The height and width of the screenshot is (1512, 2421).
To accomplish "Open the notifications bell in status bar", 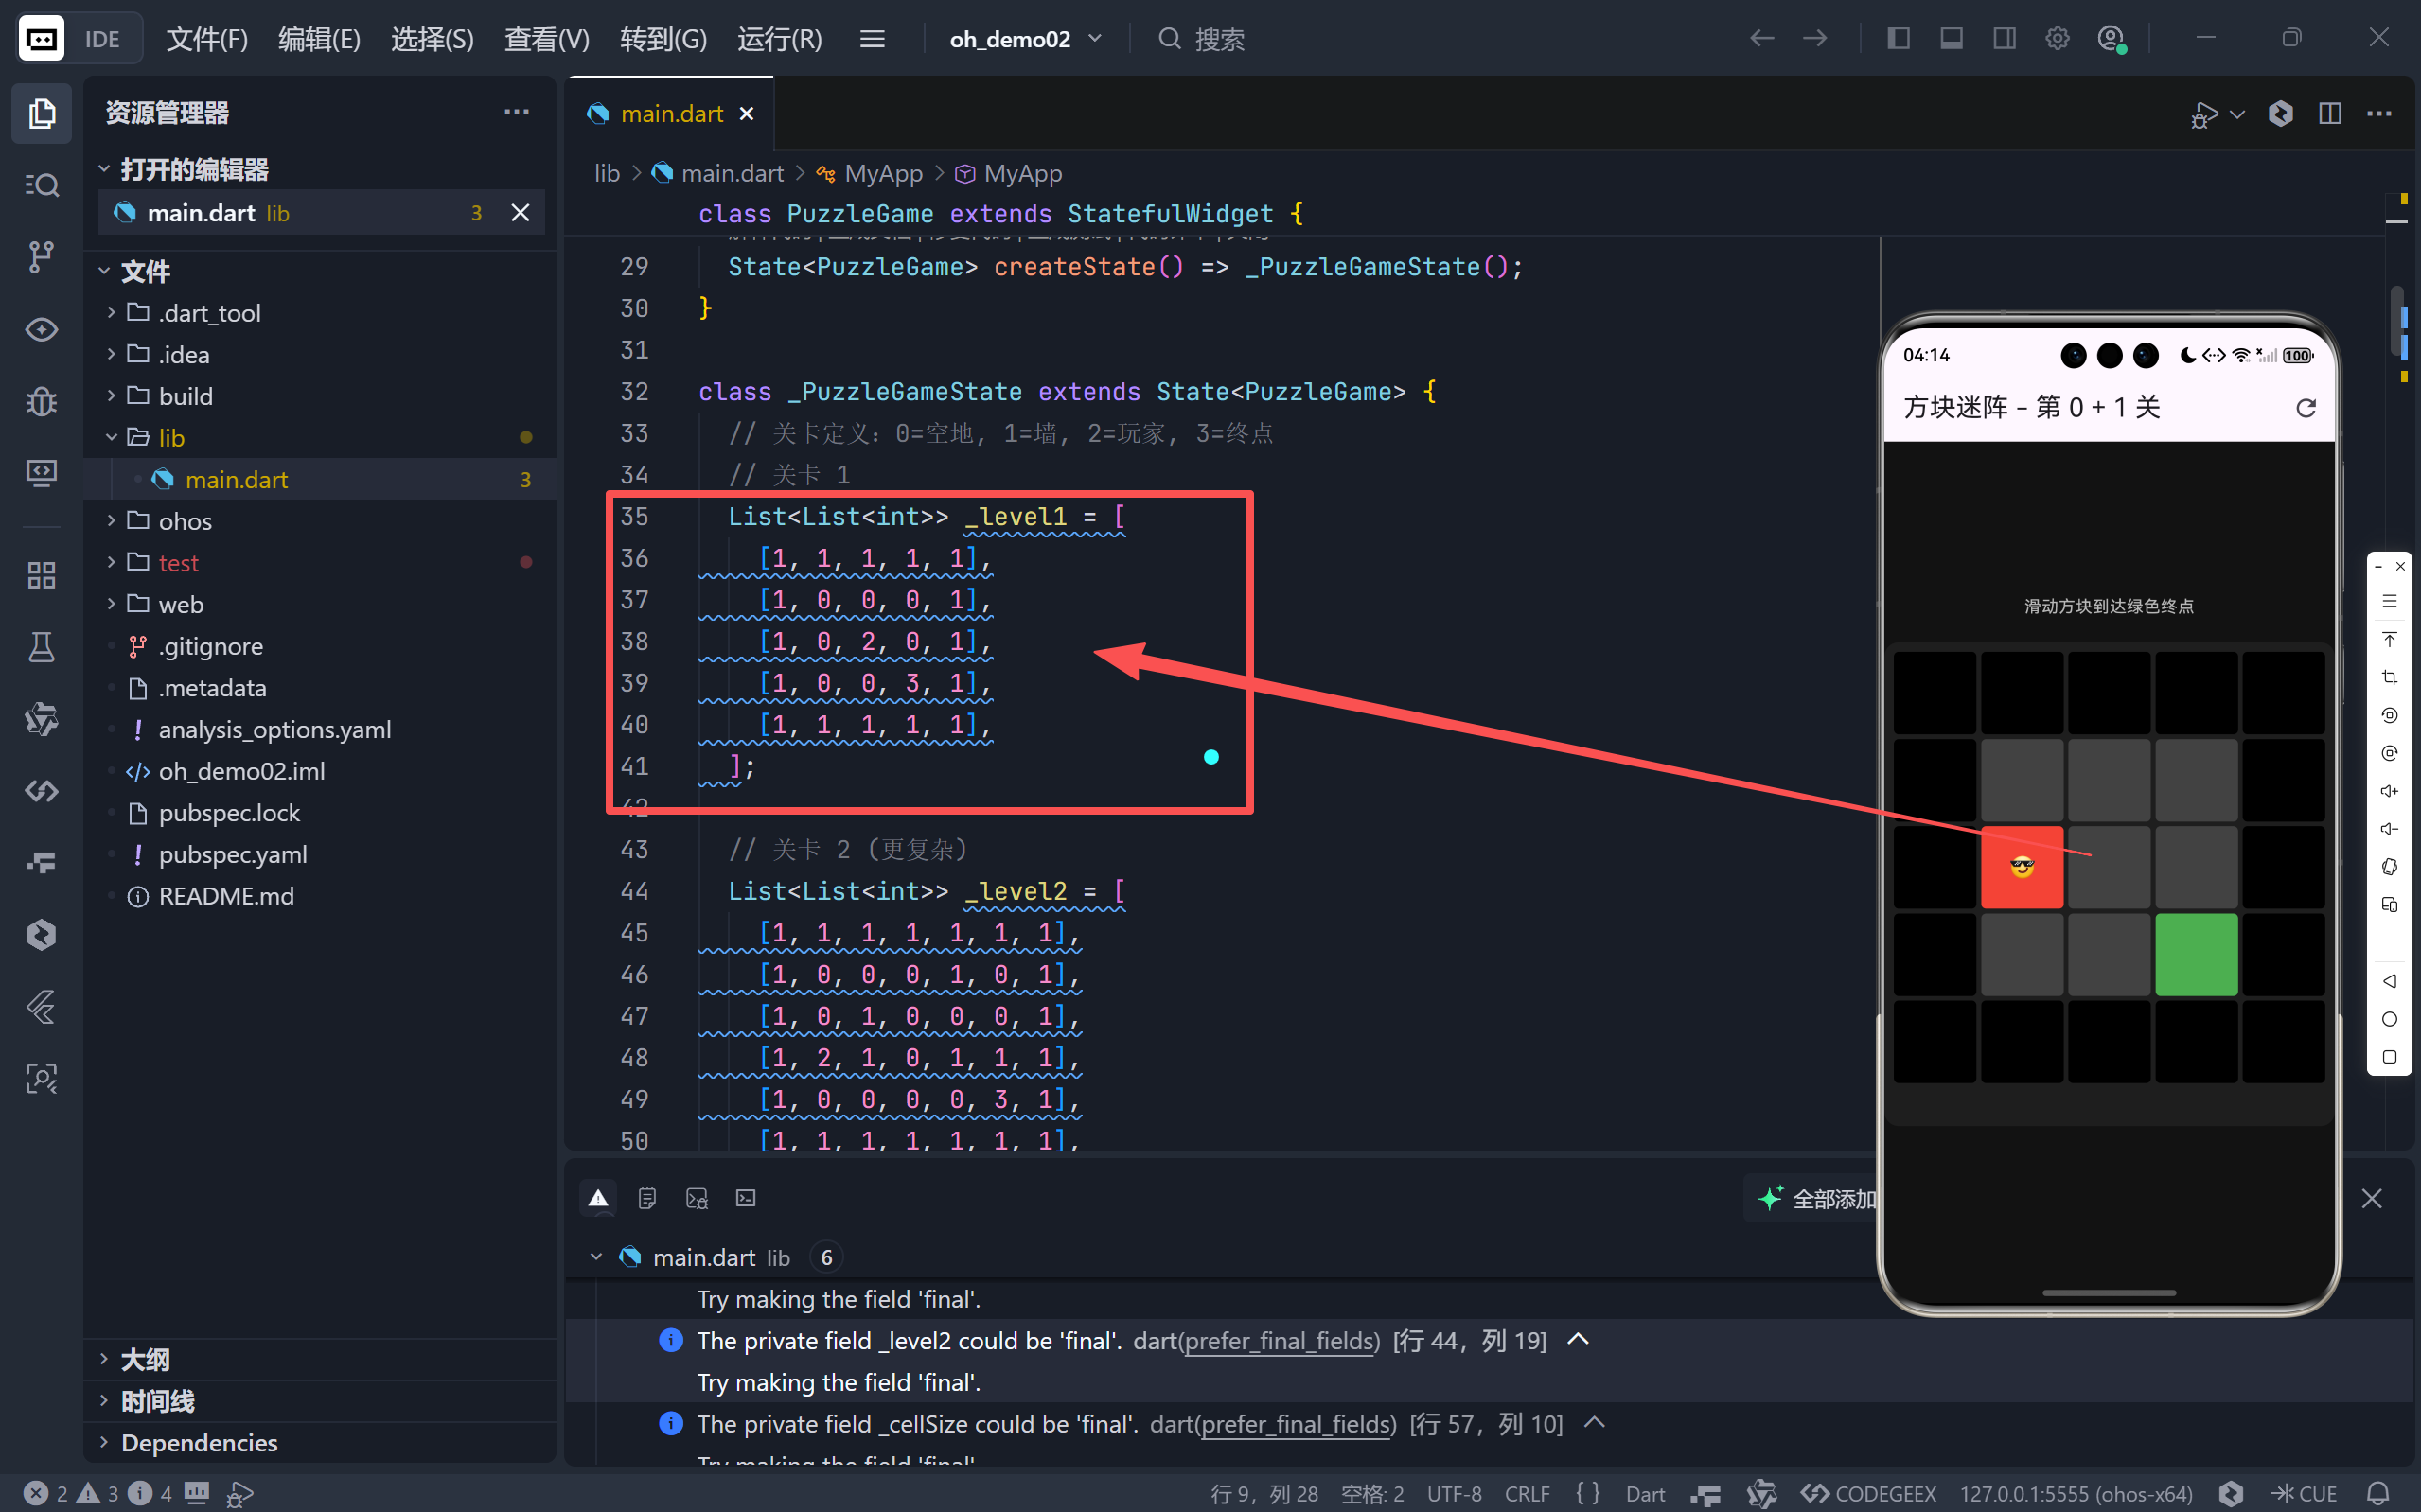I will pyautogui.click(x=2378, y=1493).
